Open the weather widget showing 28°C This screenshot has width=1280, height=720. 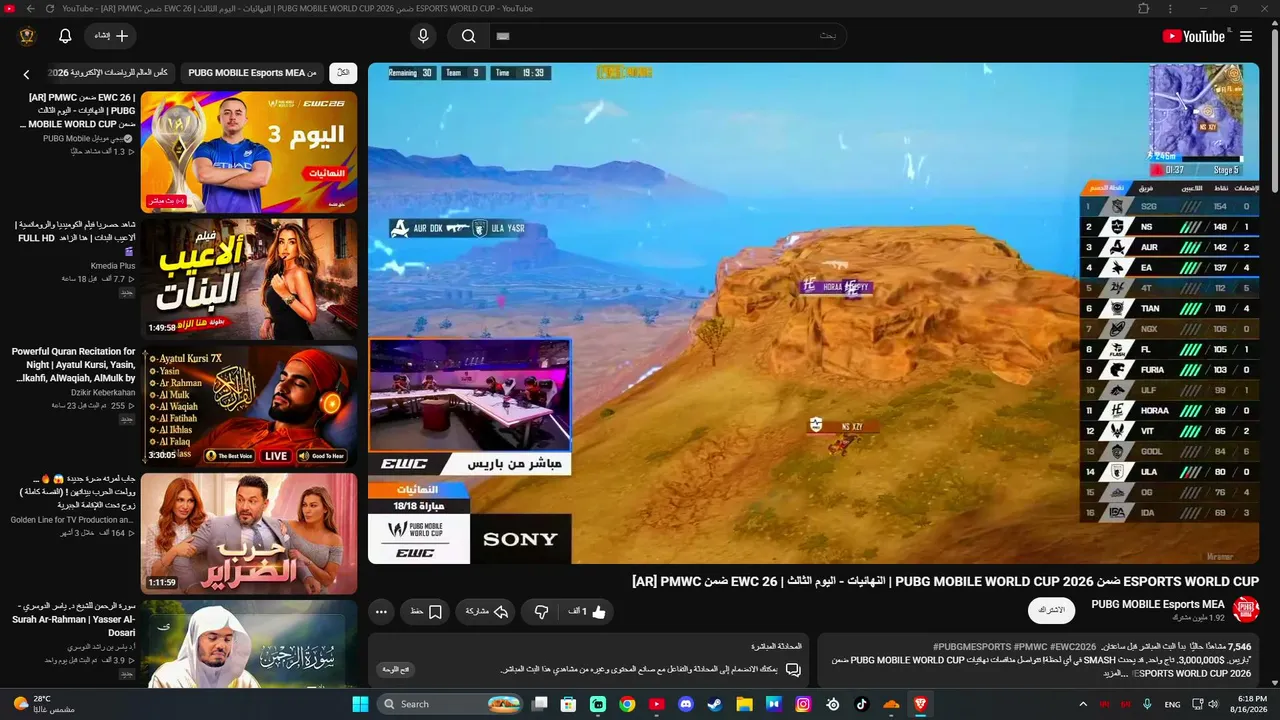pyautogui.click(x=42, y=704)
